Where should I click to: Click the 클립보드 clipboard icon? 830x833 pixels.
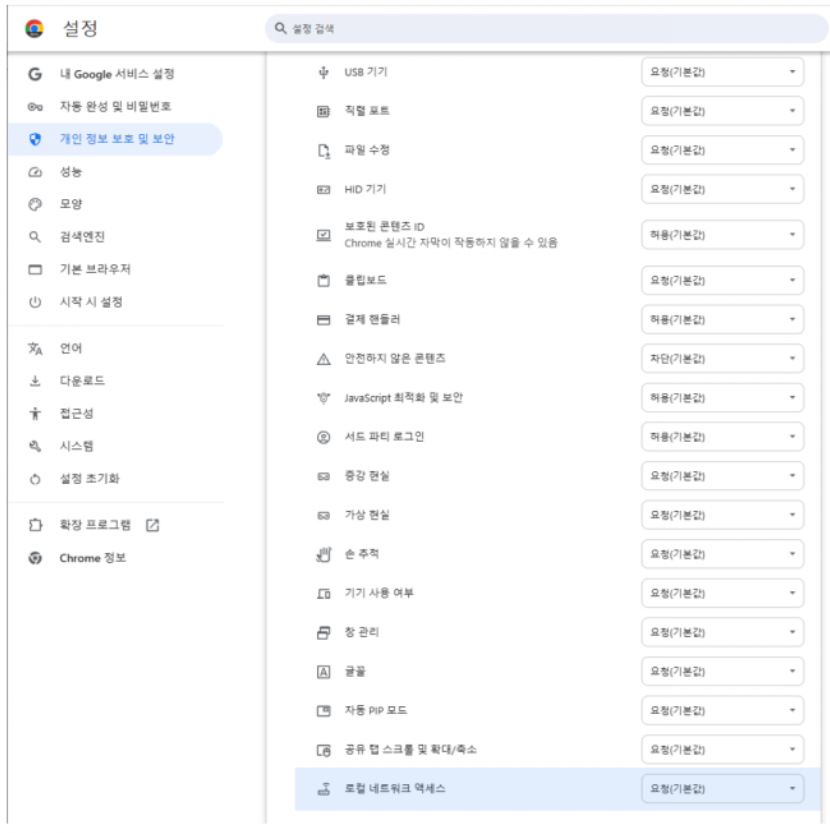(323, 281)
